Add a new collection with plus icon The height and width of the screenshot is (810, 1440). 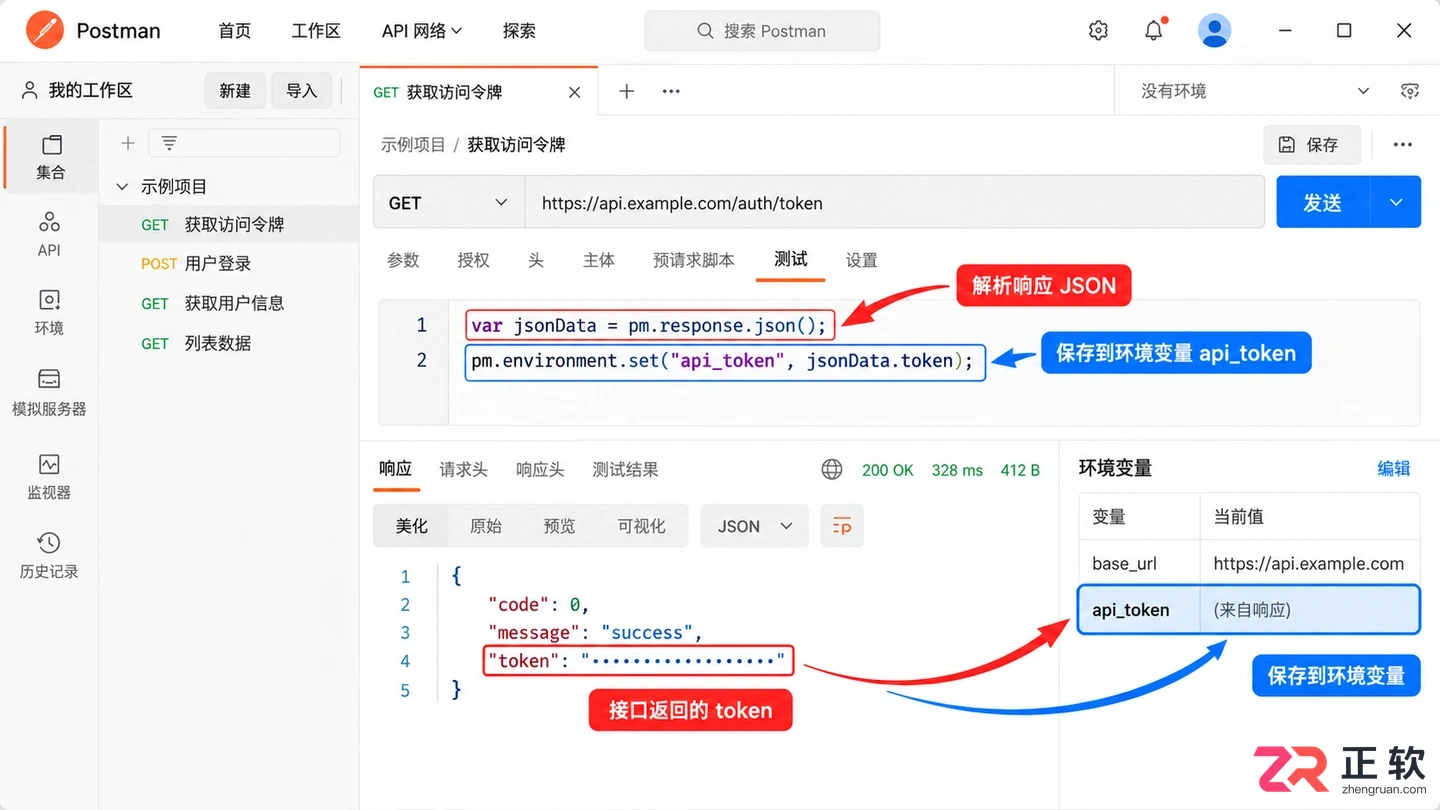point(127,143)
